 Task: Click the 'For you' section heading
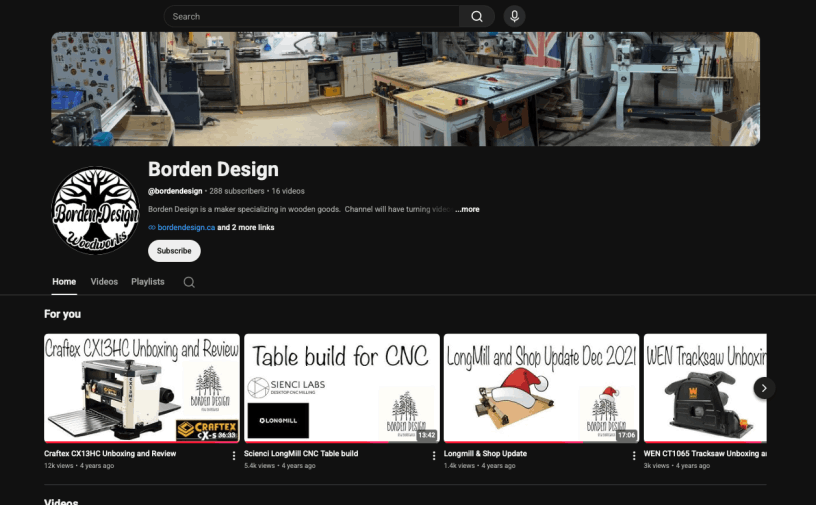62,314
